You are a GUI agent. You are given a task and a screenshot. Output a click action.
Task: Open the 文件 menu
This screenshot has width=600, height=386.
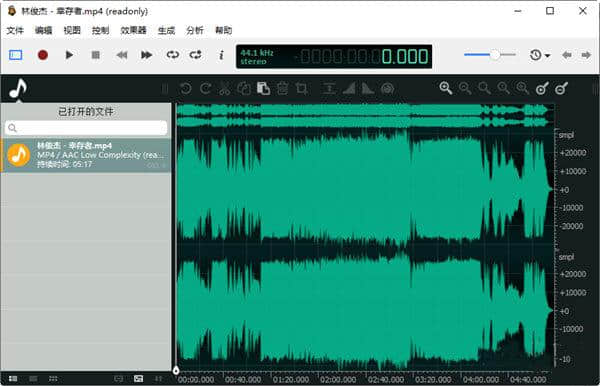[x=15, y=31]
